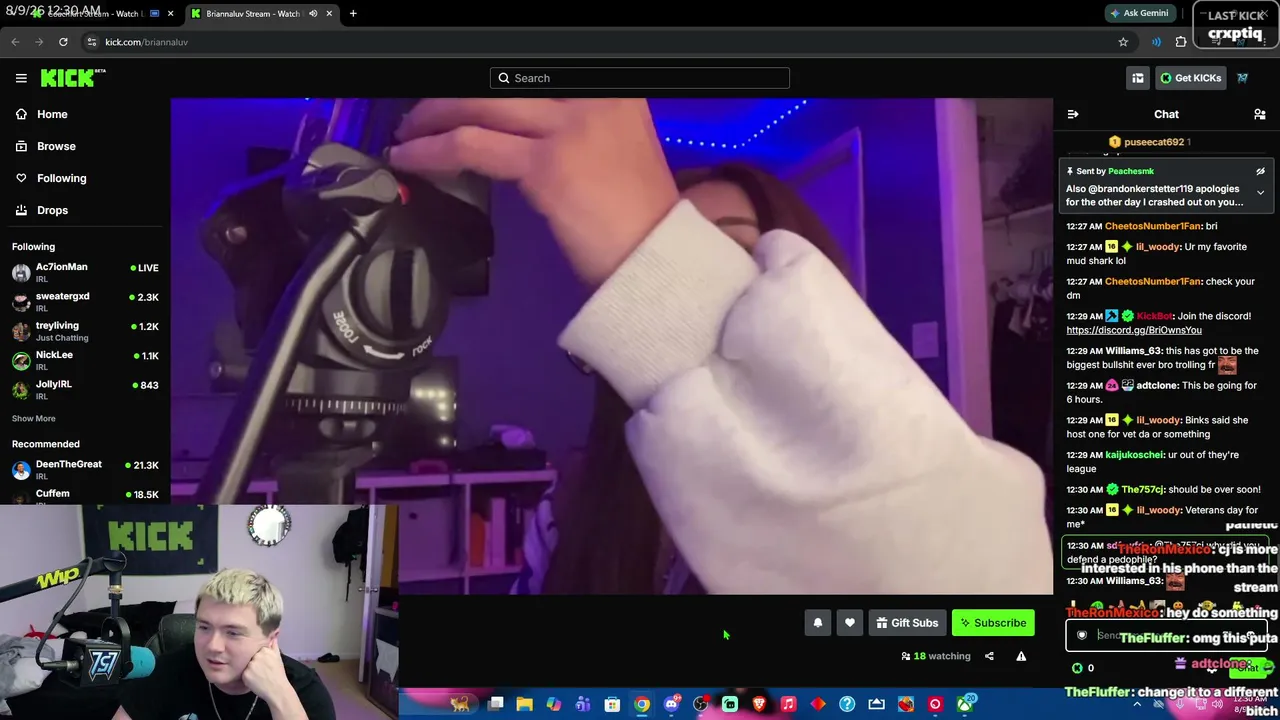
Task: Open the user profile avatar menu
Action: point(1243,78)
